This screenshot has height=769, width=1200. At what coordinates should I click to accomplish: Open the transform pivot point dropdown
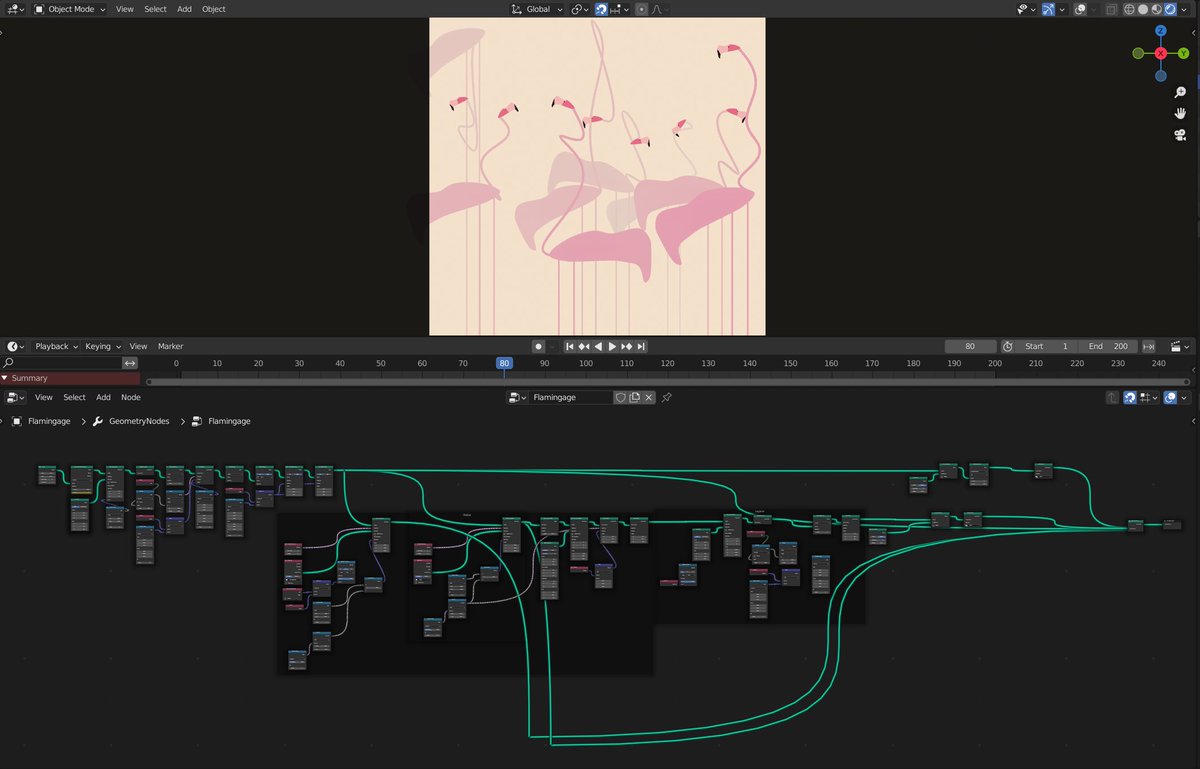click(x=580, y=9)
